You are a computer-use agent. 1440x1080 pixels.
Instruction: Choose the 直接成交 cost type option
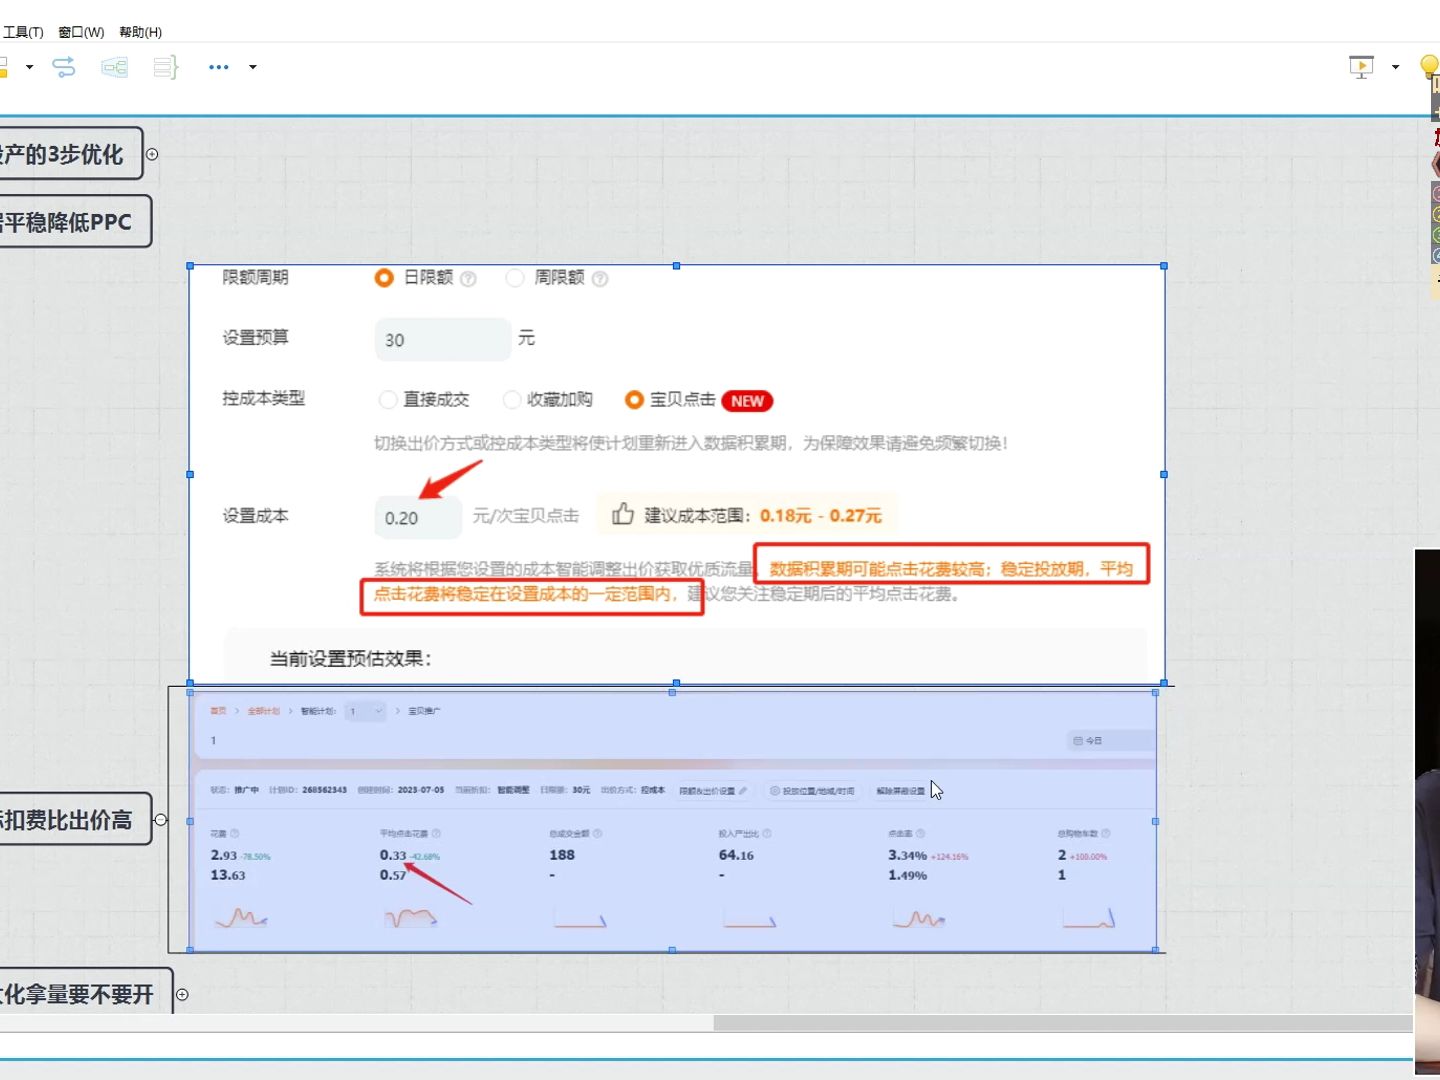(x=389, y=399)
